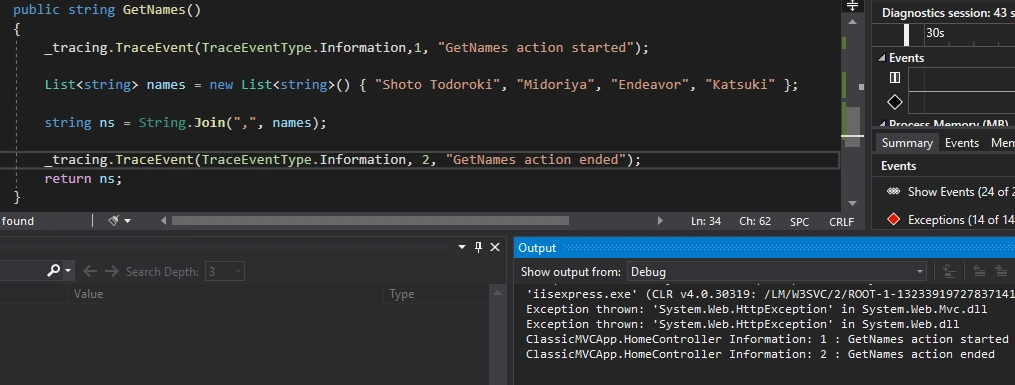Click the System.Web.Mvc.dll exception output line
The width and height of the screenshot is (1015, 385).
tap(757, 309)
